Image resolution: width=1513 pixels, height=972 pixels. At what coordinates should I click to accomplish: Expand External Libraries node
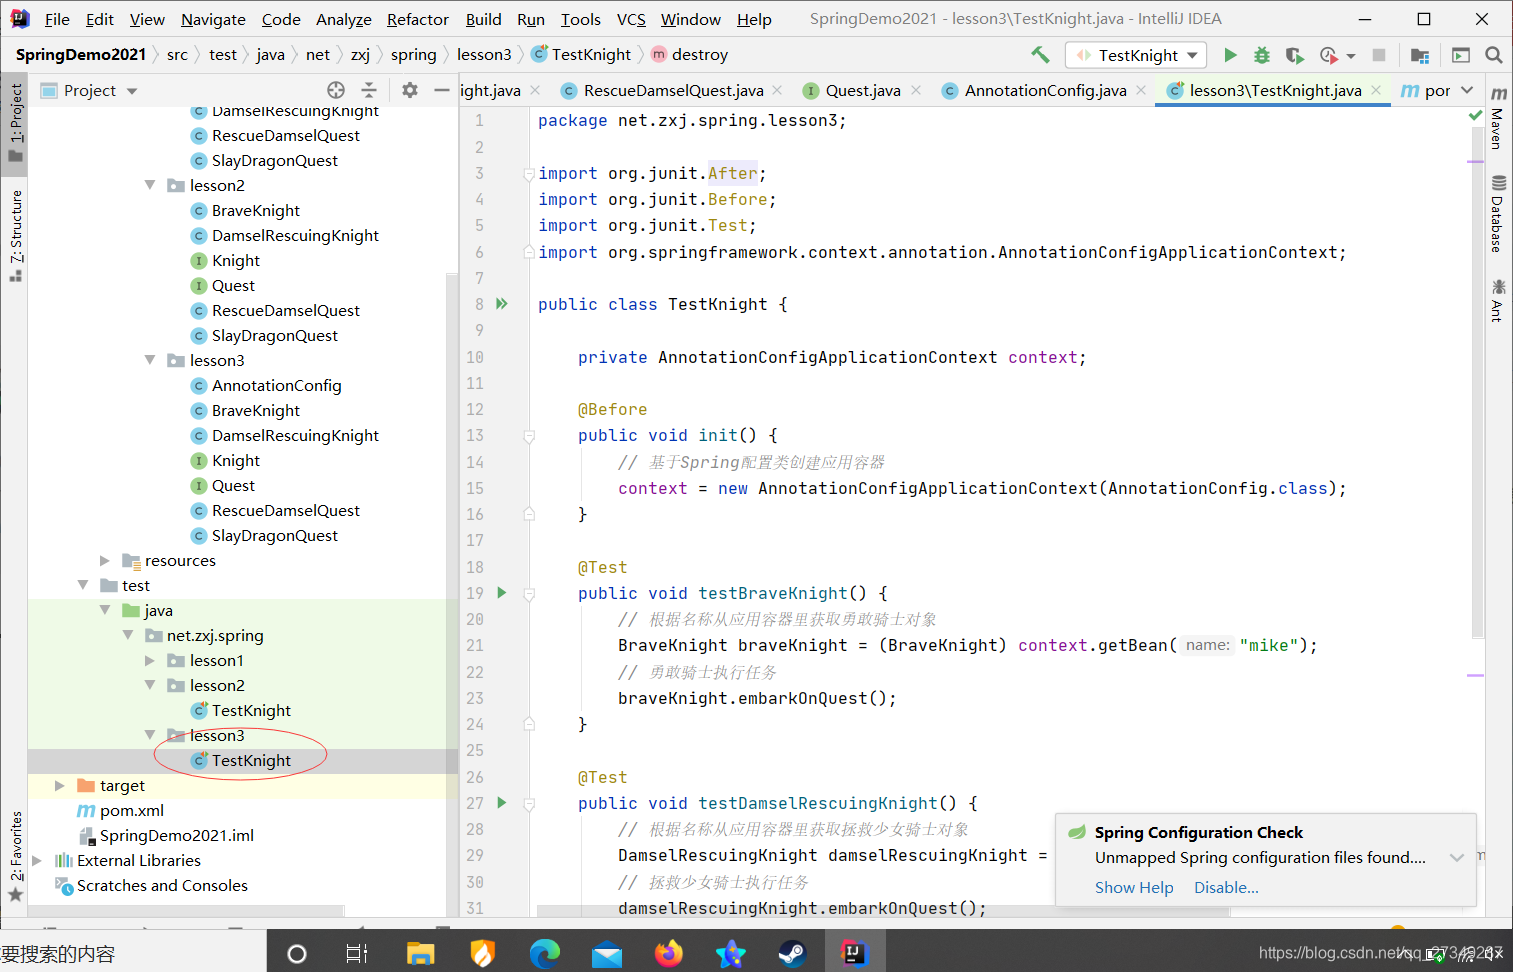(37, 860)
